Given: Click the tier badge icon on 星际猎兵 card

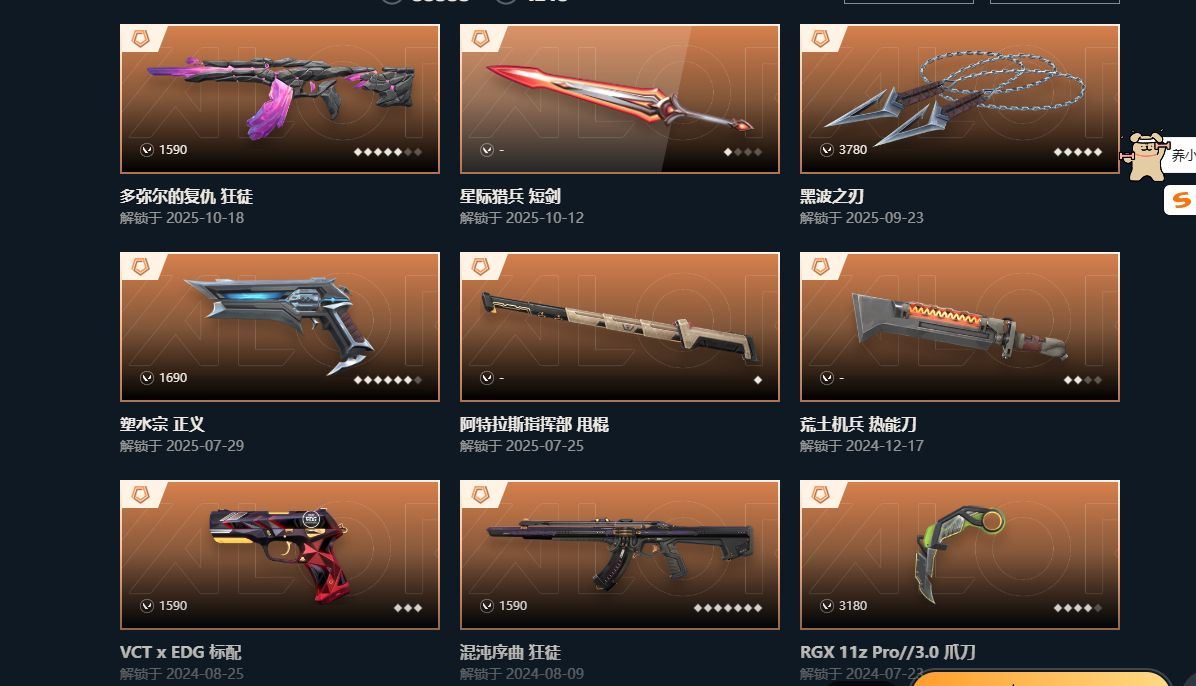Looking at the screenshot, I should (481, 38).
